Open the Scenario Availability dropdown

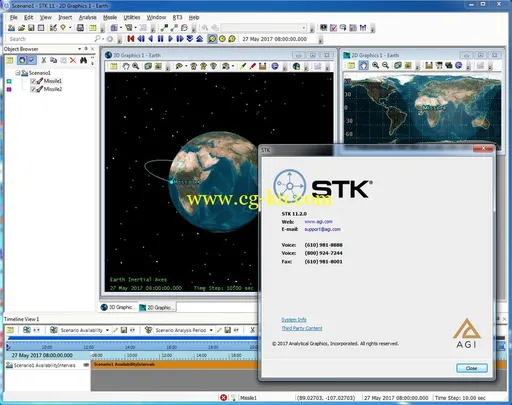[x=107, y=330]
